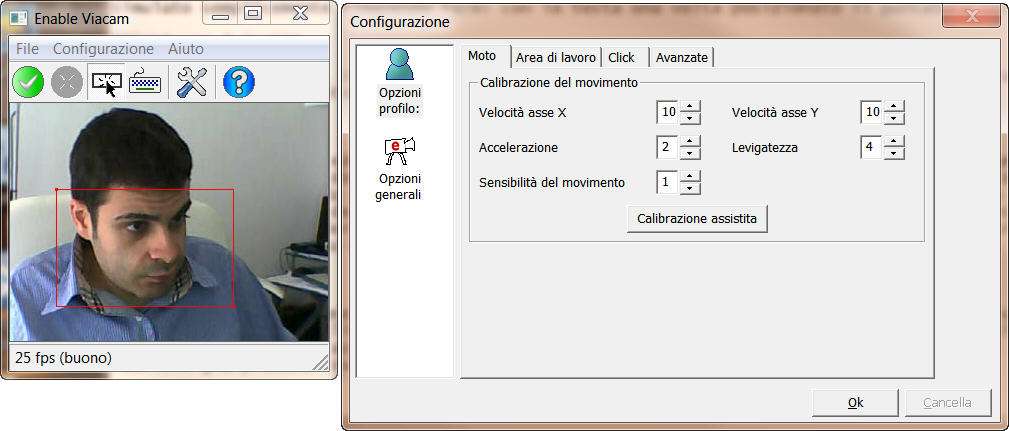Switch to the Avanzate tab
Screen dimensions: 1009x431
click(681, 57)
